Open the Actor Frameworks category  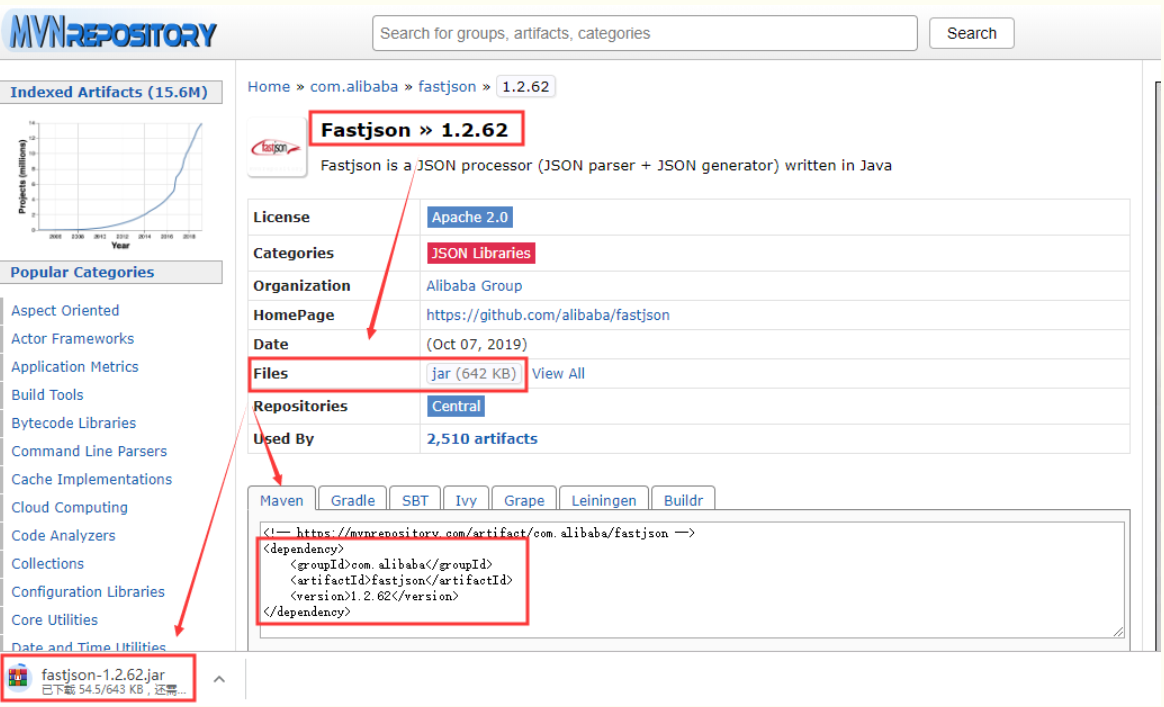pyautogui.click(x=73, y=339)
